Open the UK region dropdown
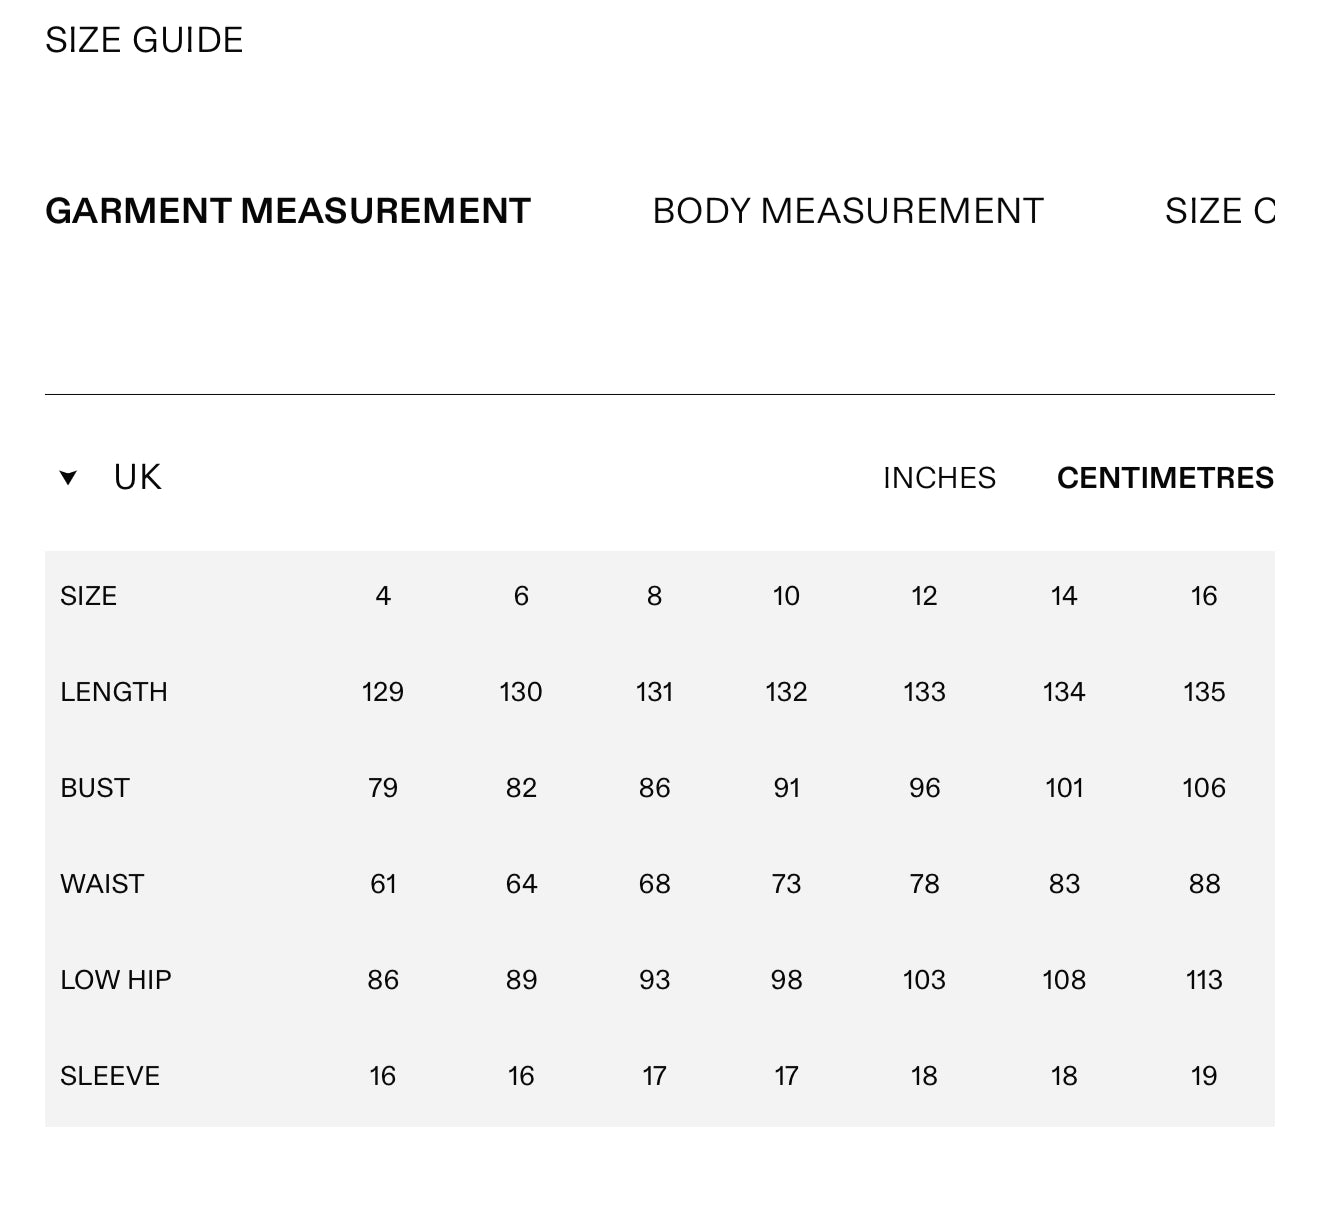The width and height of the screenshot is (1320, 1231). [x=111, y=478]
